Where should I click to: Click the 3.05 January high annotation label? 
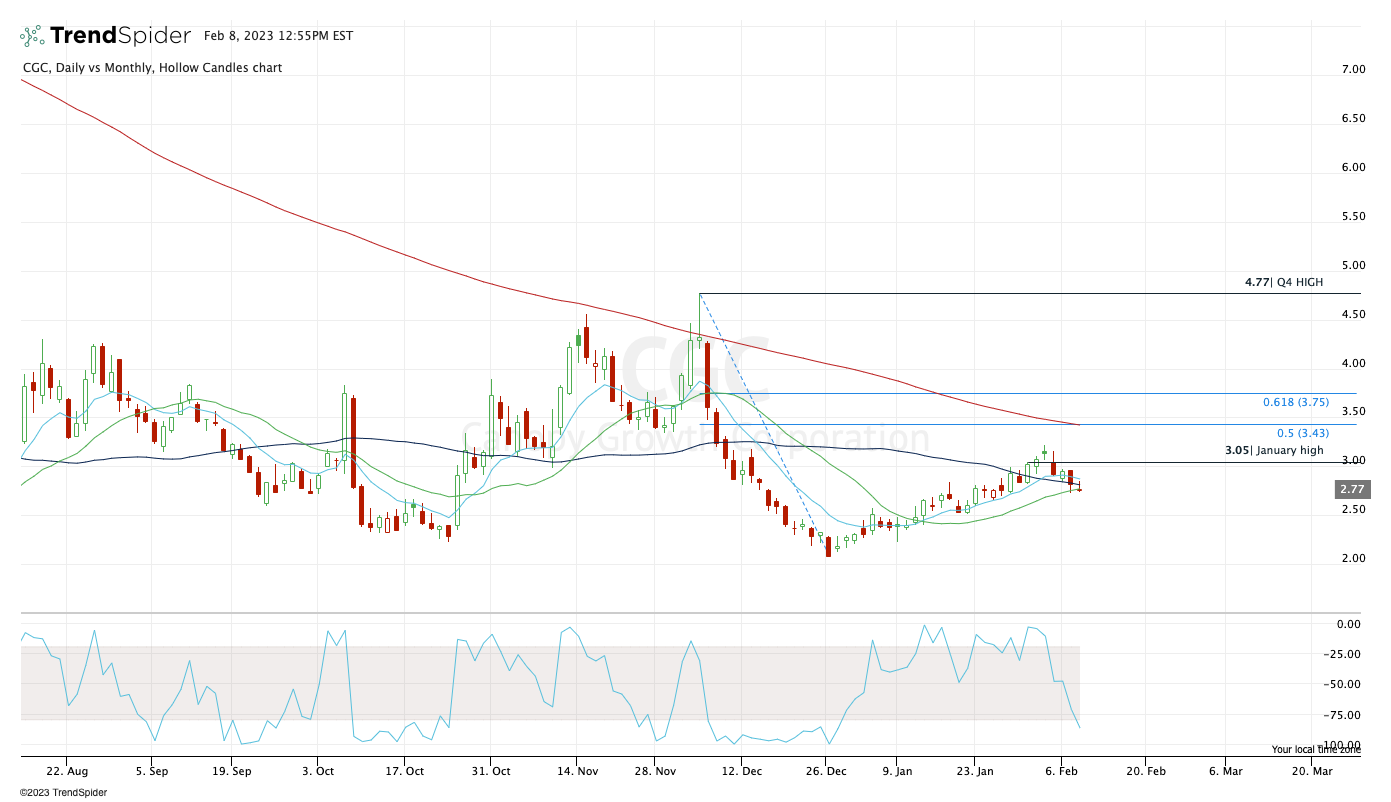pyautogui.click(x=1273, y=451)
